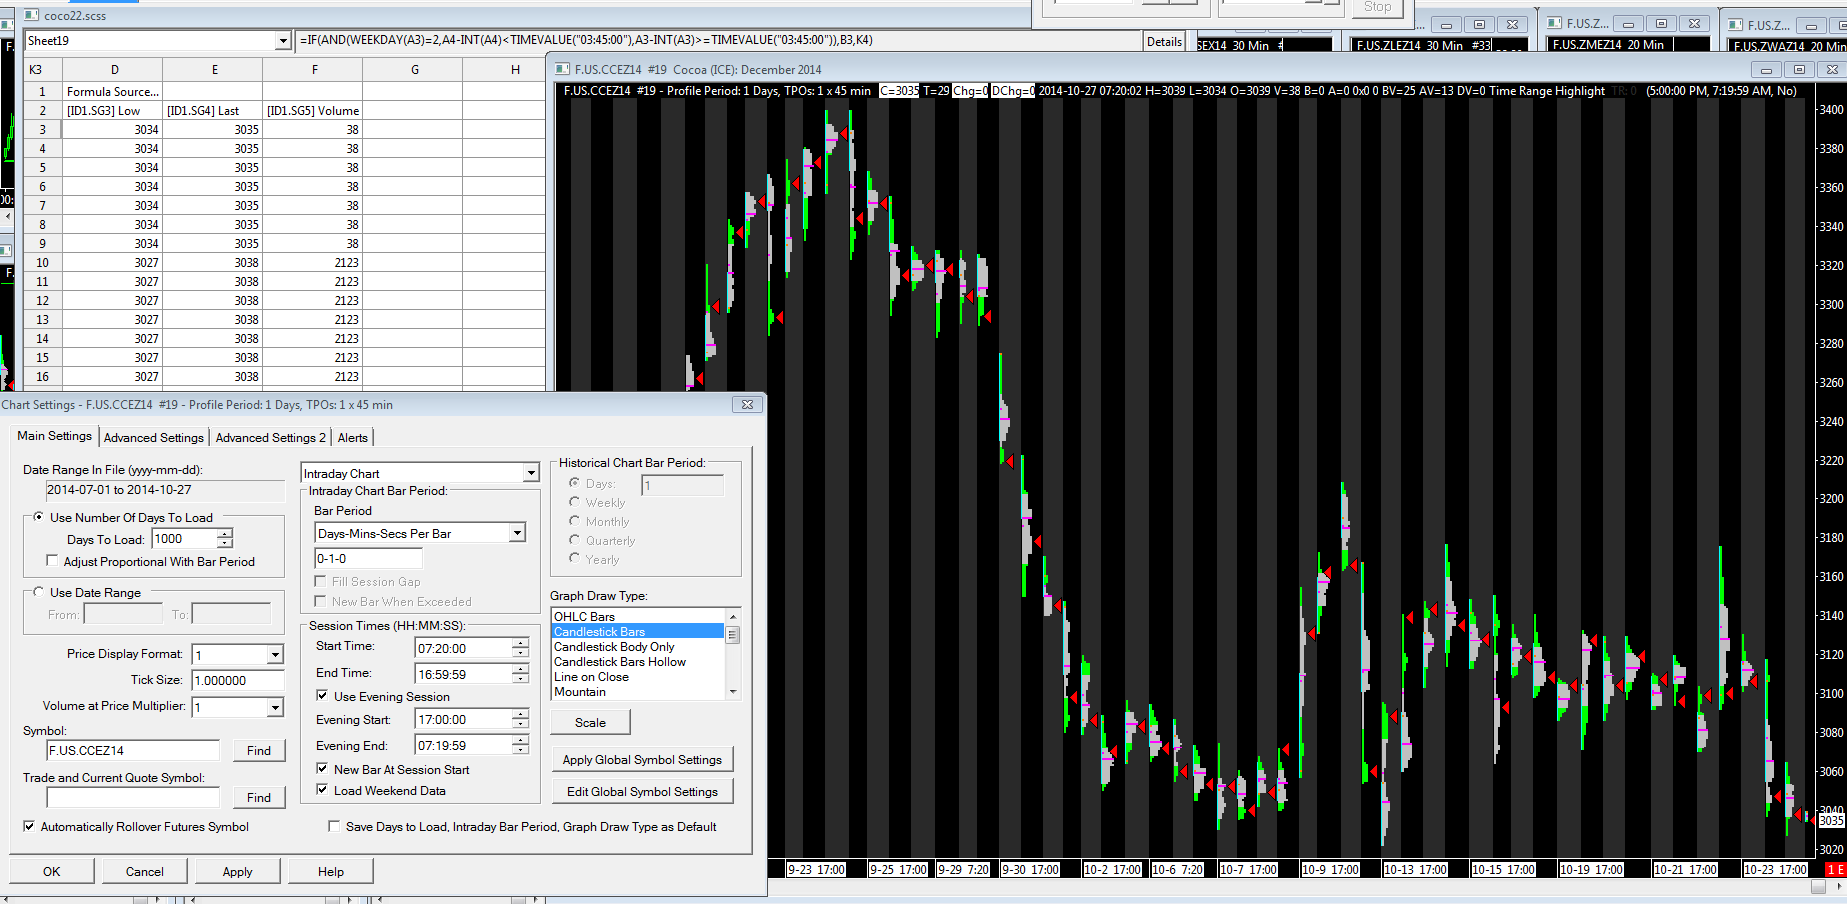Click the Symbol input field F.US.CCEZ14

[x=133, y=751]
